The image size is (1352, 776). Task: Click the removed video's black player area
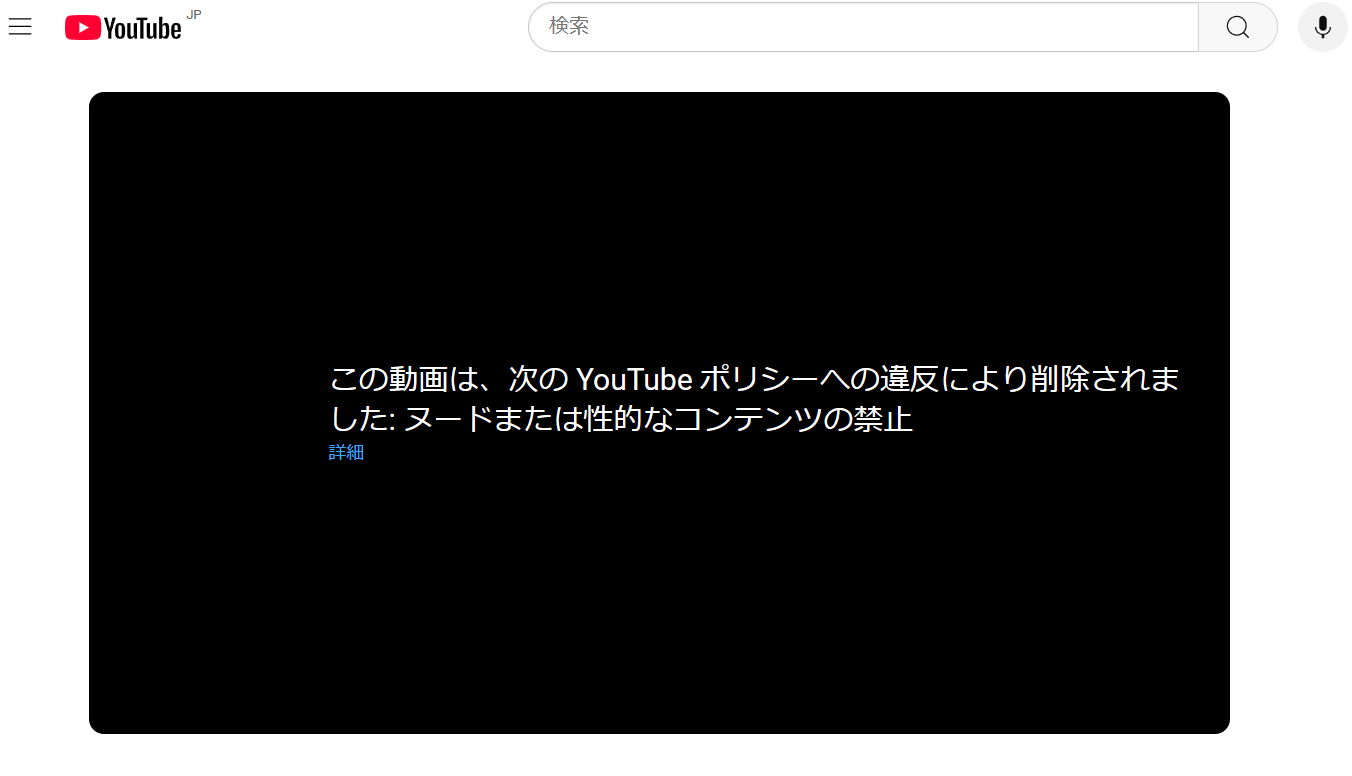click(x=659, y=600)
